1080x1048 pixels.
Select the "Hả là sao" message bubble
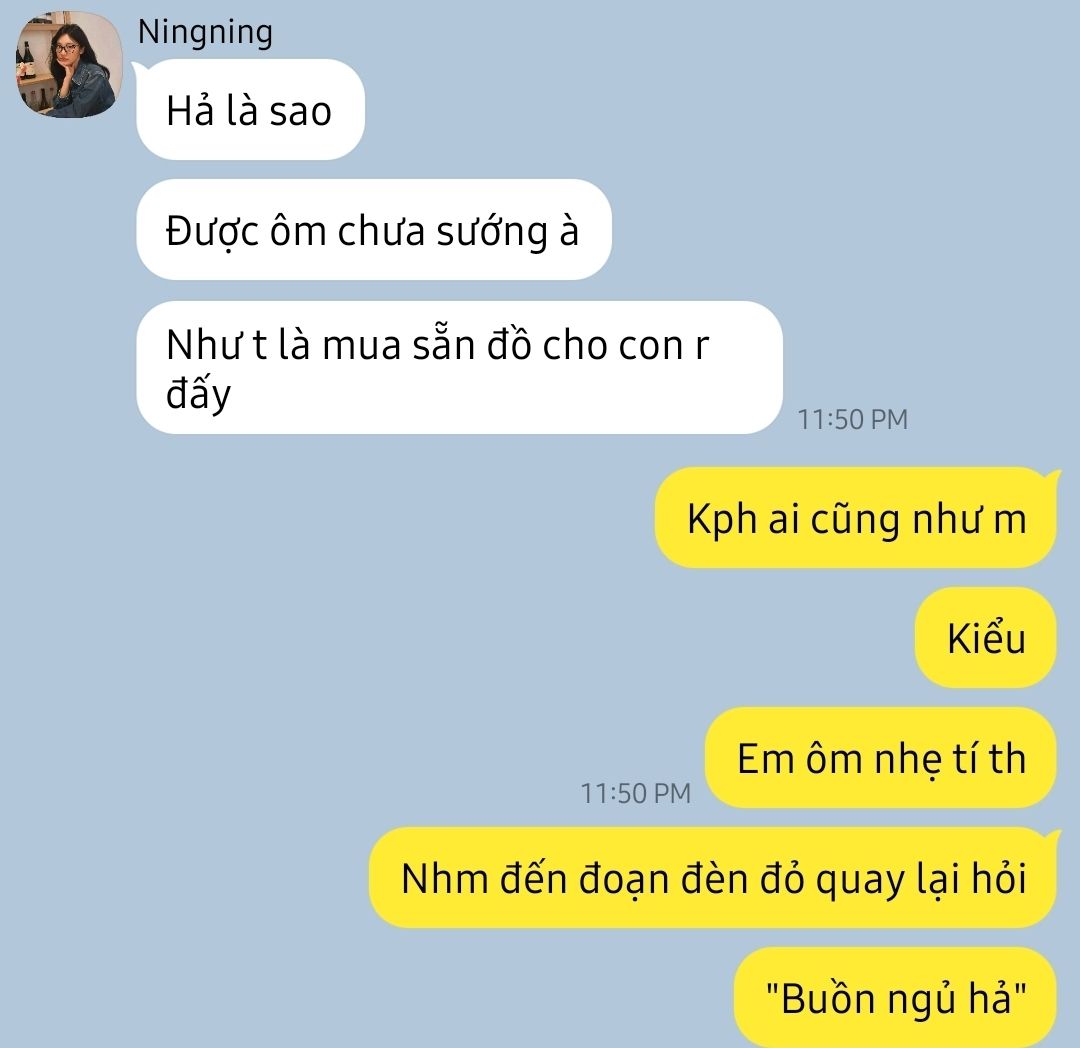(x=250, y=109)
